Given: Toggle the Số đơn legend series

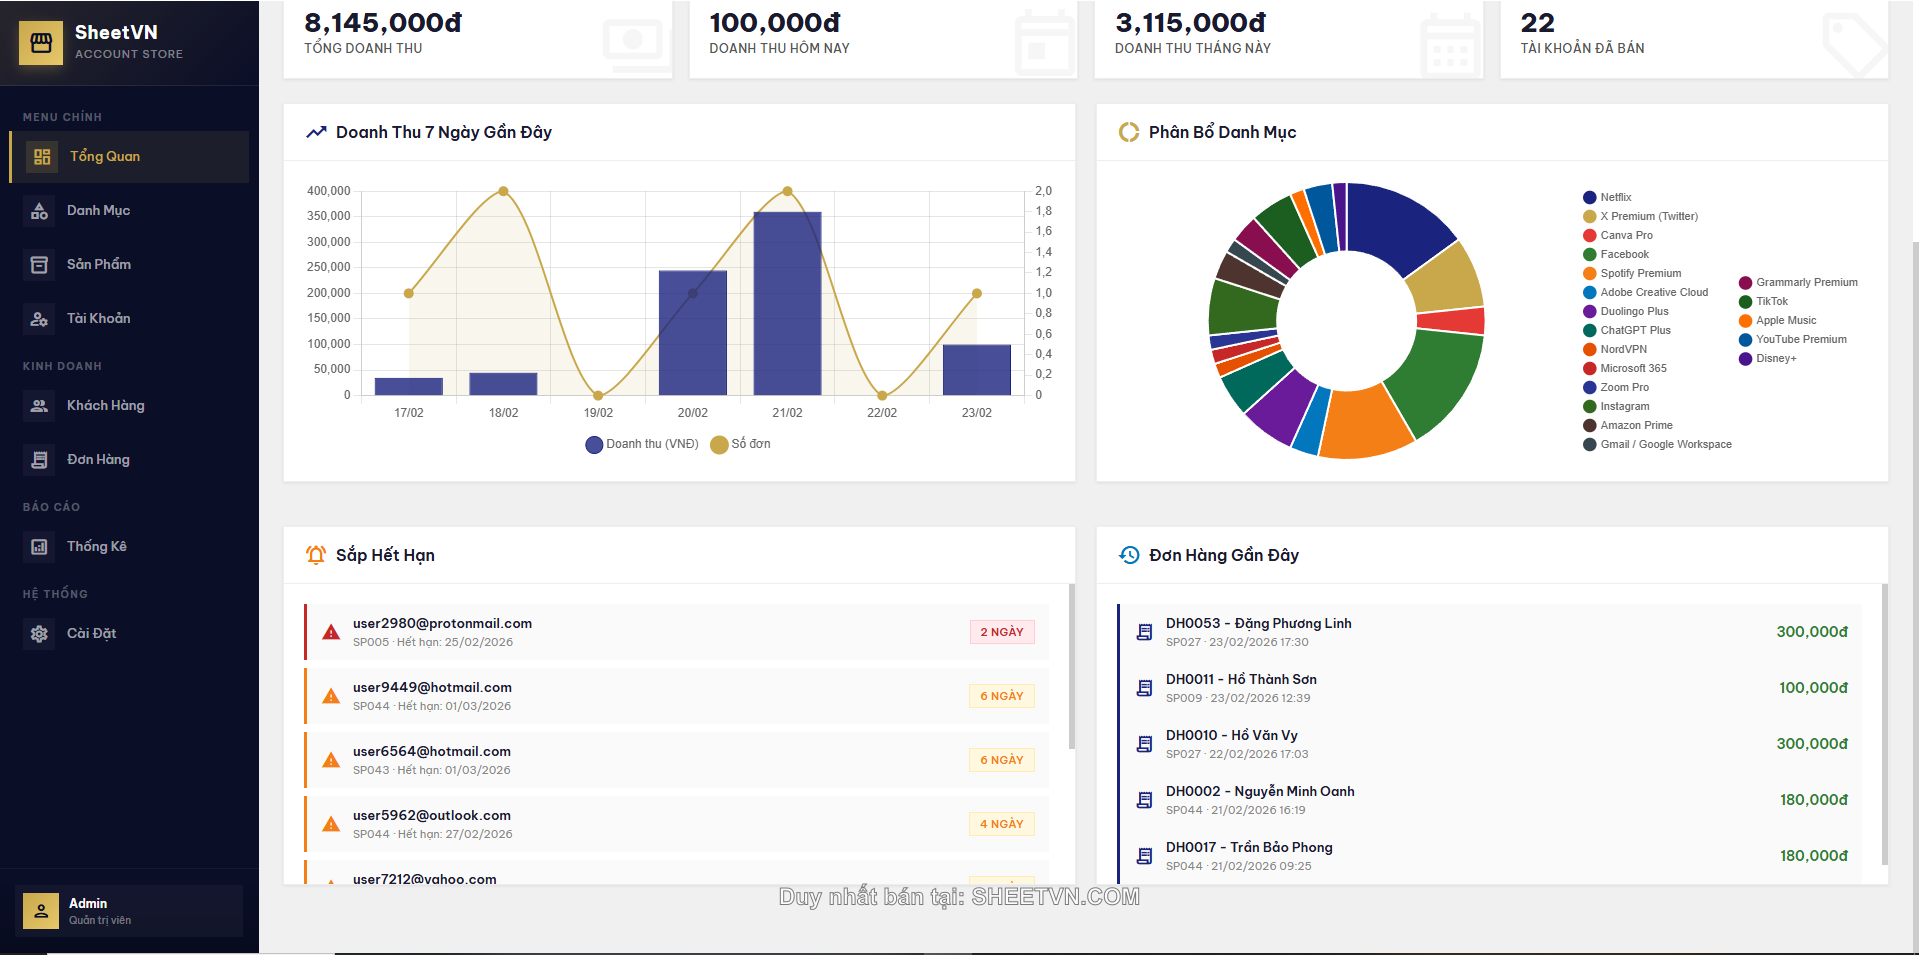Looking at the screenshot, I should pos(741,444).
